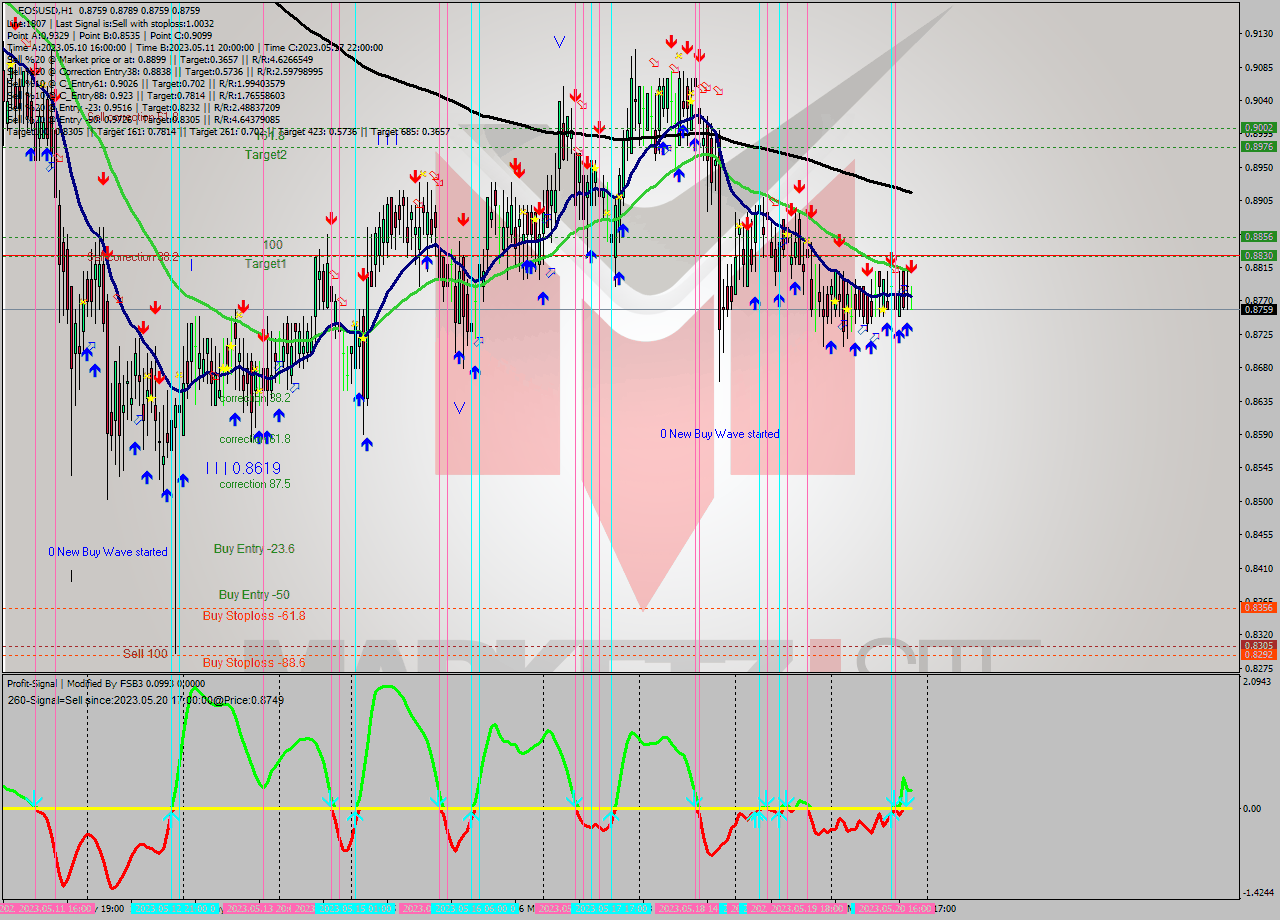Click the 0.8410 price axis label
The image size is (1280, 920).
pos(1258,568)
